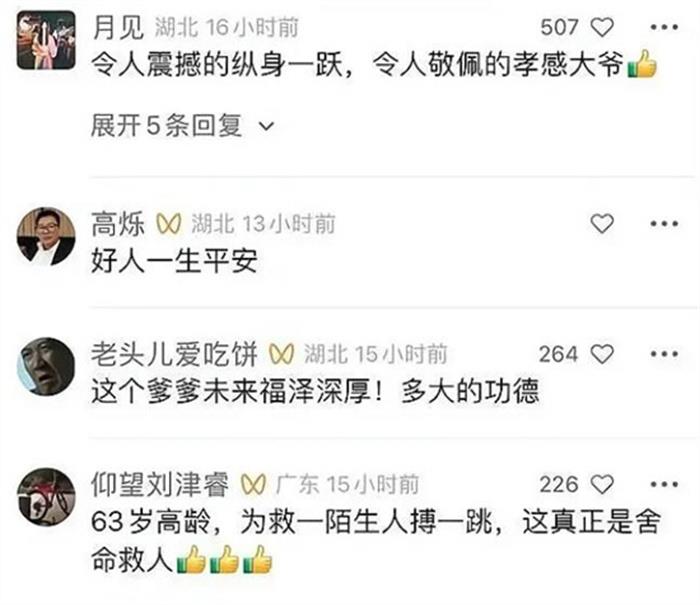Open more options for 月见's comment

[x=664, y=27]
